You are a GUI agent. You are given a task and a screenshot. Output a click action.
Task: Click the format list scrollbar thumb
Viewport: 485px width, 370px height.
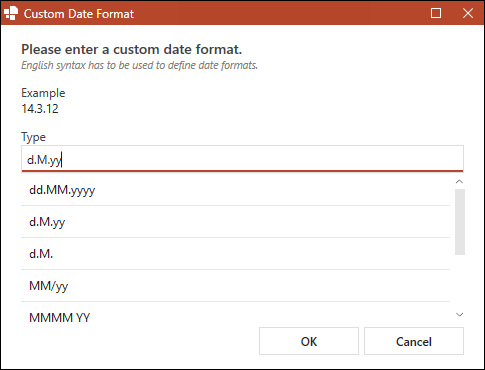click(x=460, y=222)
